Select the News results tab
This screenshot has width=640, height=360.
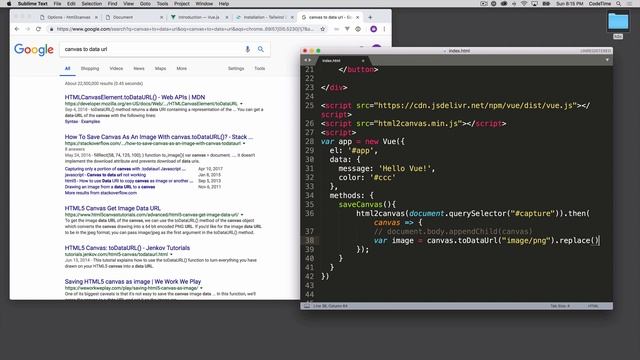pos(139,69)
